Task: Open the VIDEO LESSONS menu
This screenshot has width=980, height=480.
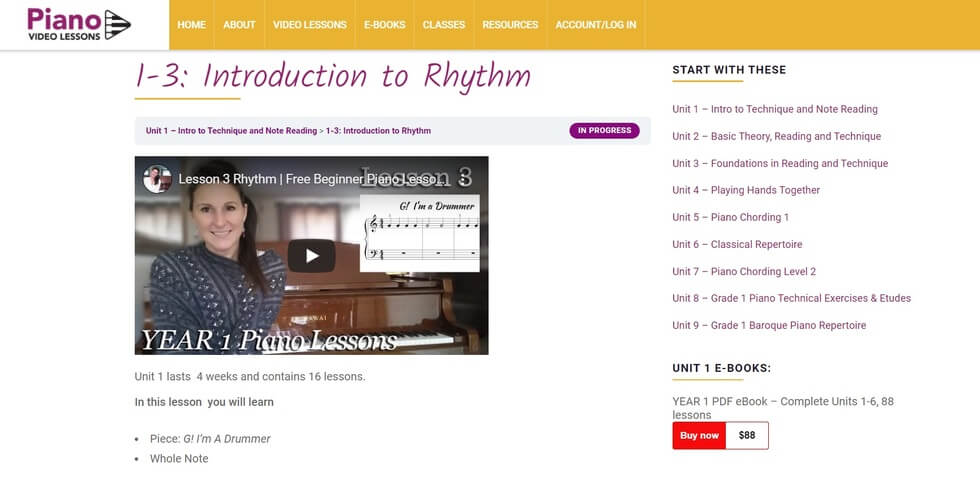Action: [x=309, y=25]
